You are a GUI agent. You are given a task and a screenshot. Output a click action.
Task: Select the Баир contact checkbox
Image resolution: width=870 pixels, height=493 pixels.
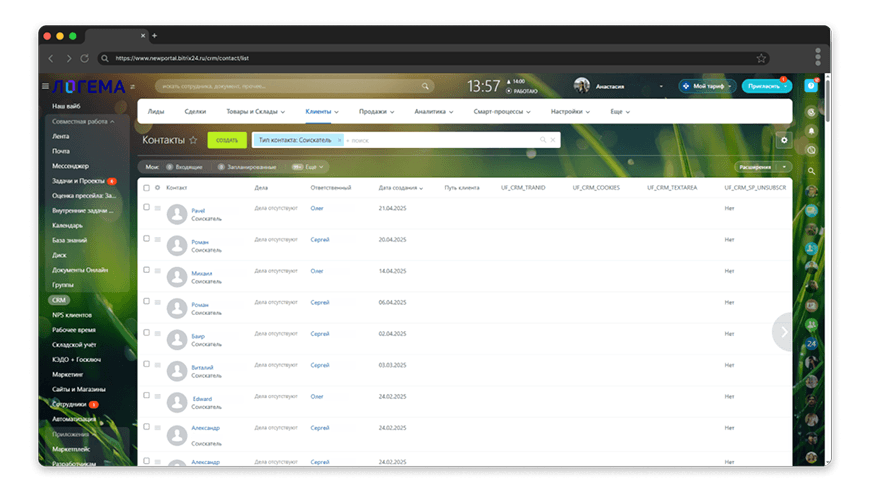click(x=146, y=333)
